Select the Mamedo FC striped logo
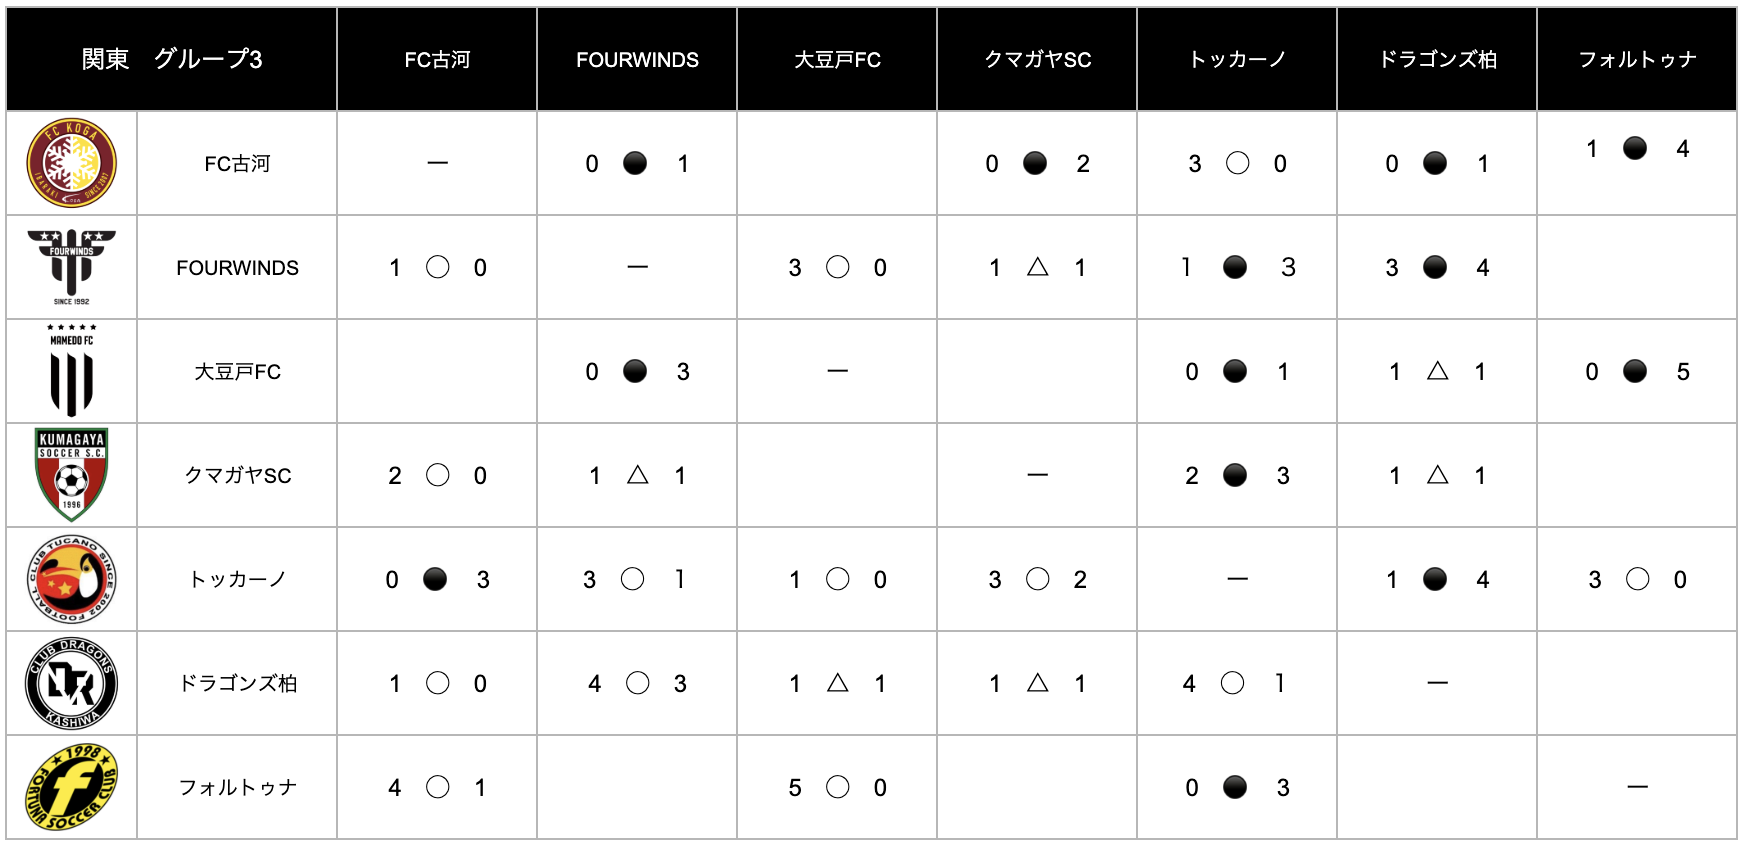Image resolution: width=1744 pixels, height=848 pixels. 71,371
